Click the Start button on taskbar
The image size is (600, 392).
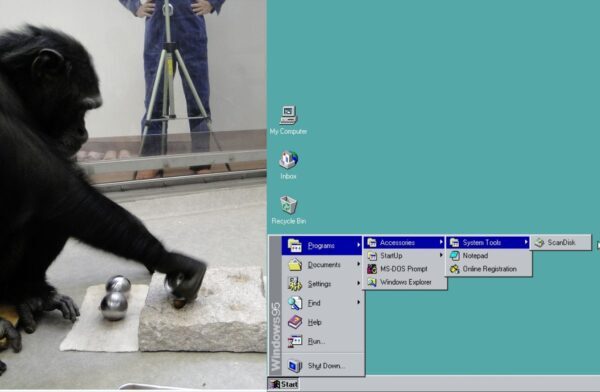point(284,384)
